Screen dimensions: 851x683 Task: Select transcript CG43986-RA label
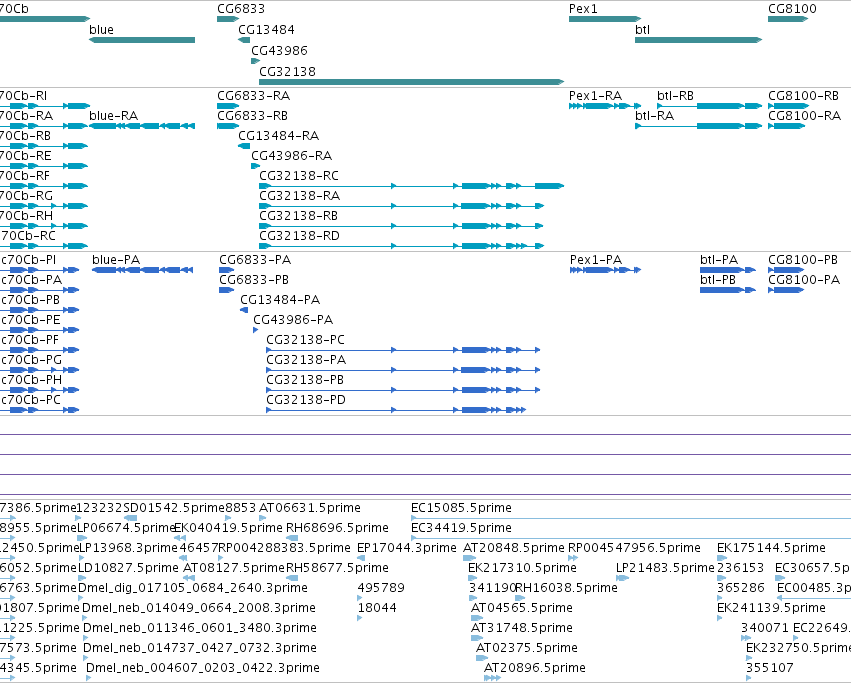[291, 156]
